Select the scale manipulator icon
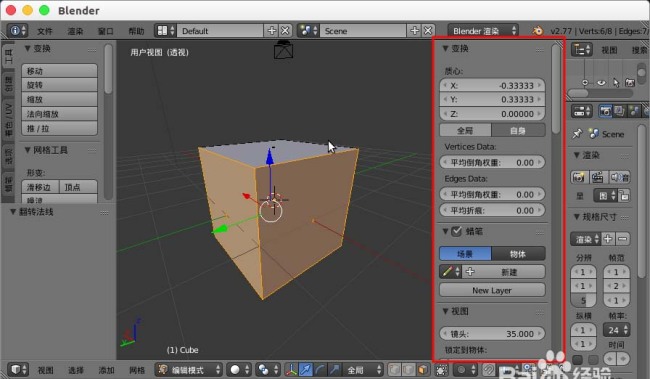650x379 pixels. [x=334, y=369]
